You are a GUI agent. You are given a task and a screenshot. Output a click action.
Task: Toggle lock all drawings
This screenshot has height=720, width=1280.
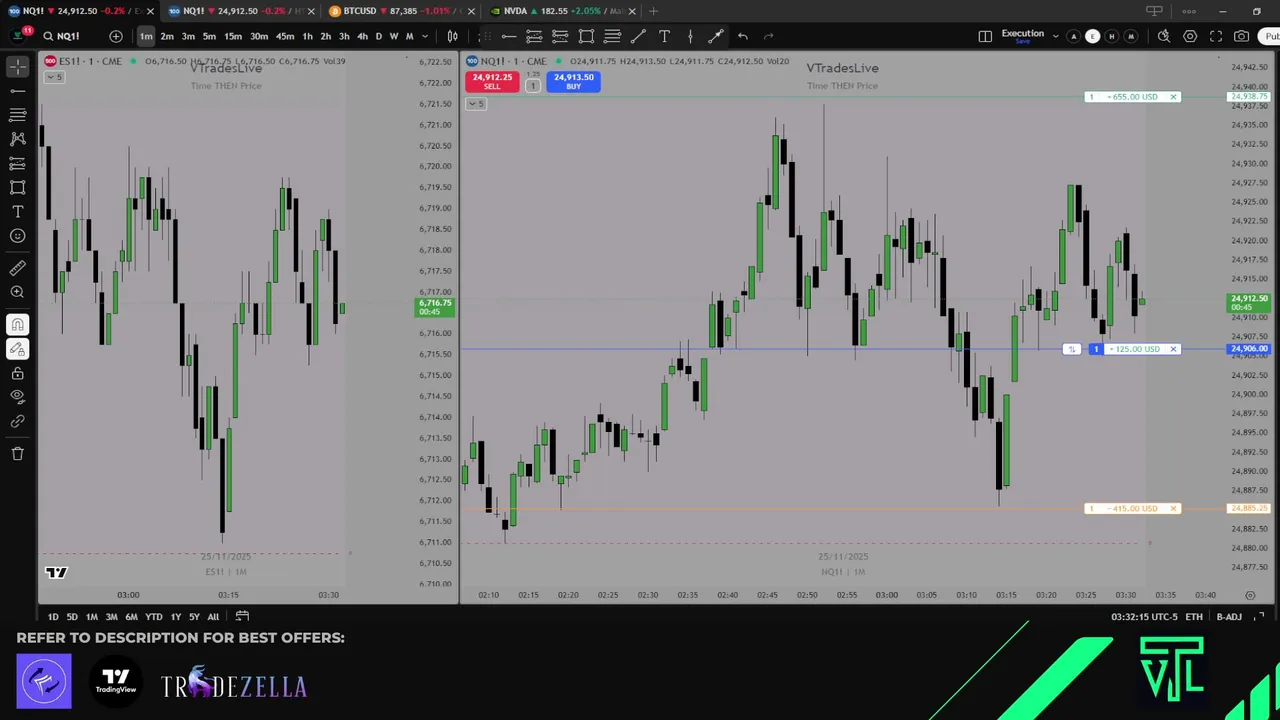[x=18, y=373]
